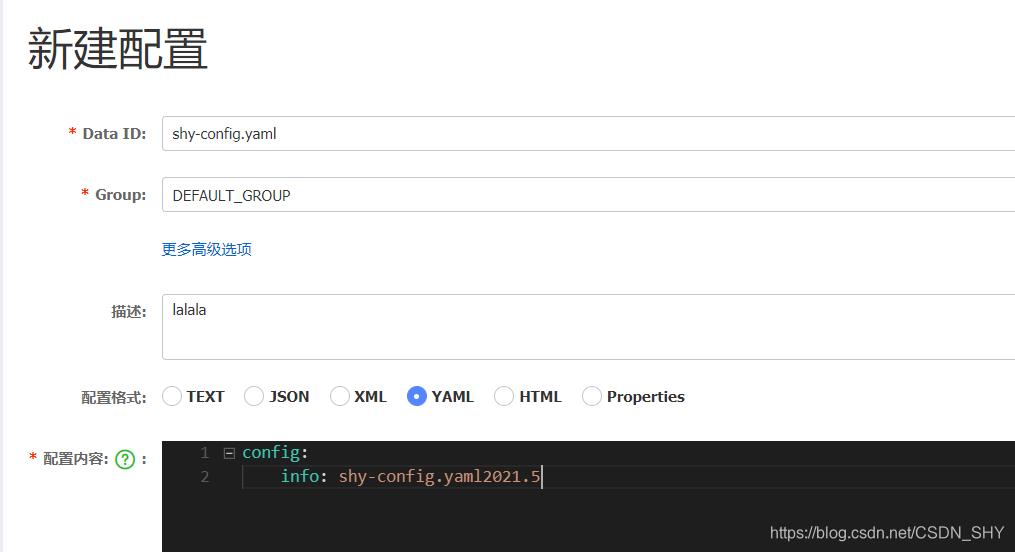Select the JSON format radio button
The width and height of the screenshot is (1015, 552).
[254, 396]
